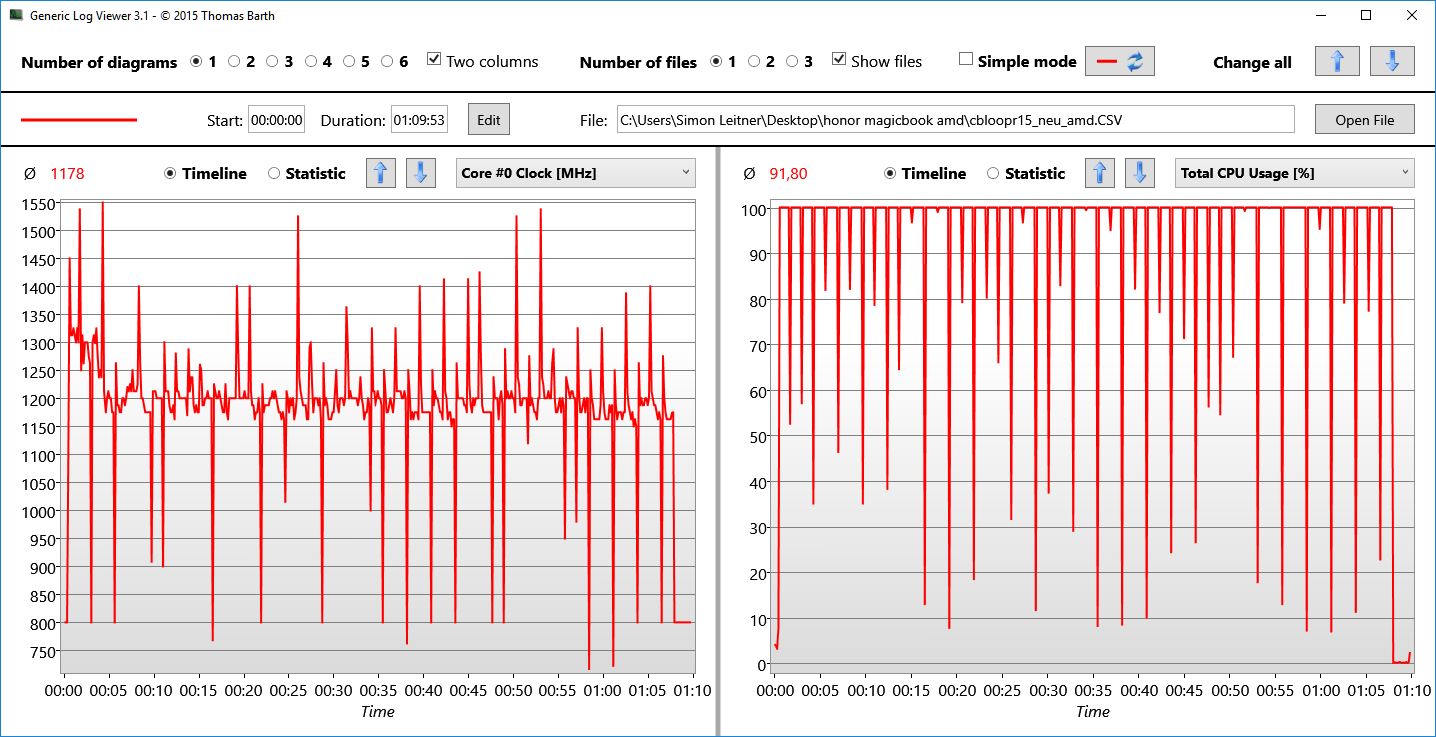This screenshot has width=1436, height=737.
Task: Click the Change all label
Action: pos(1252,62)
